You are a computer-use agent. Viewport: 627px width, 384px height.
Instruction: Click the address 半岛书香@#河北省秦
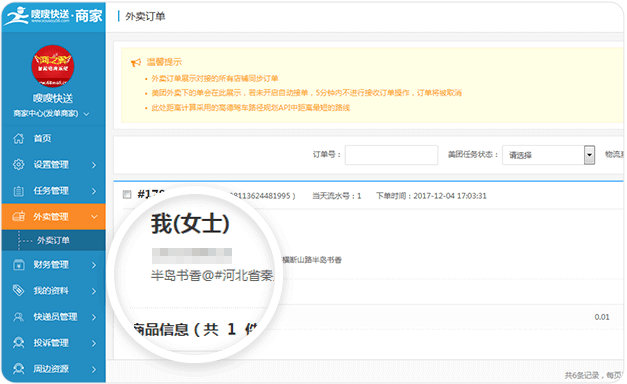(213, 275)
